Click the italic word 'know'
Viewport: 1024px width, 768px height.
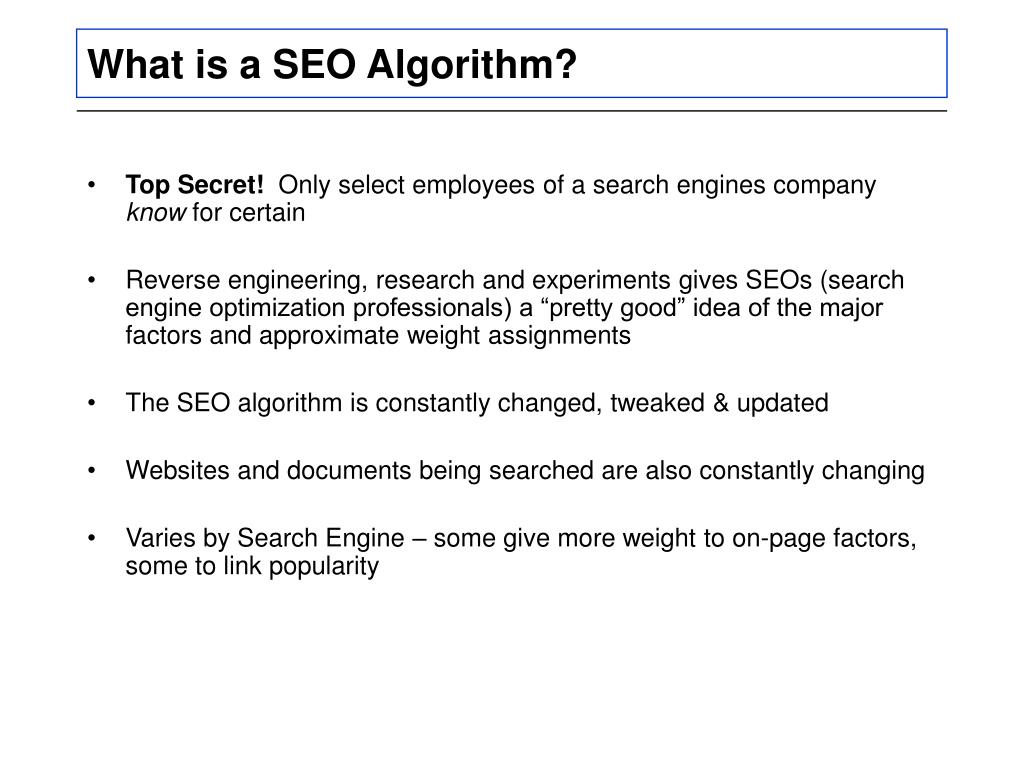pos(155,213)
